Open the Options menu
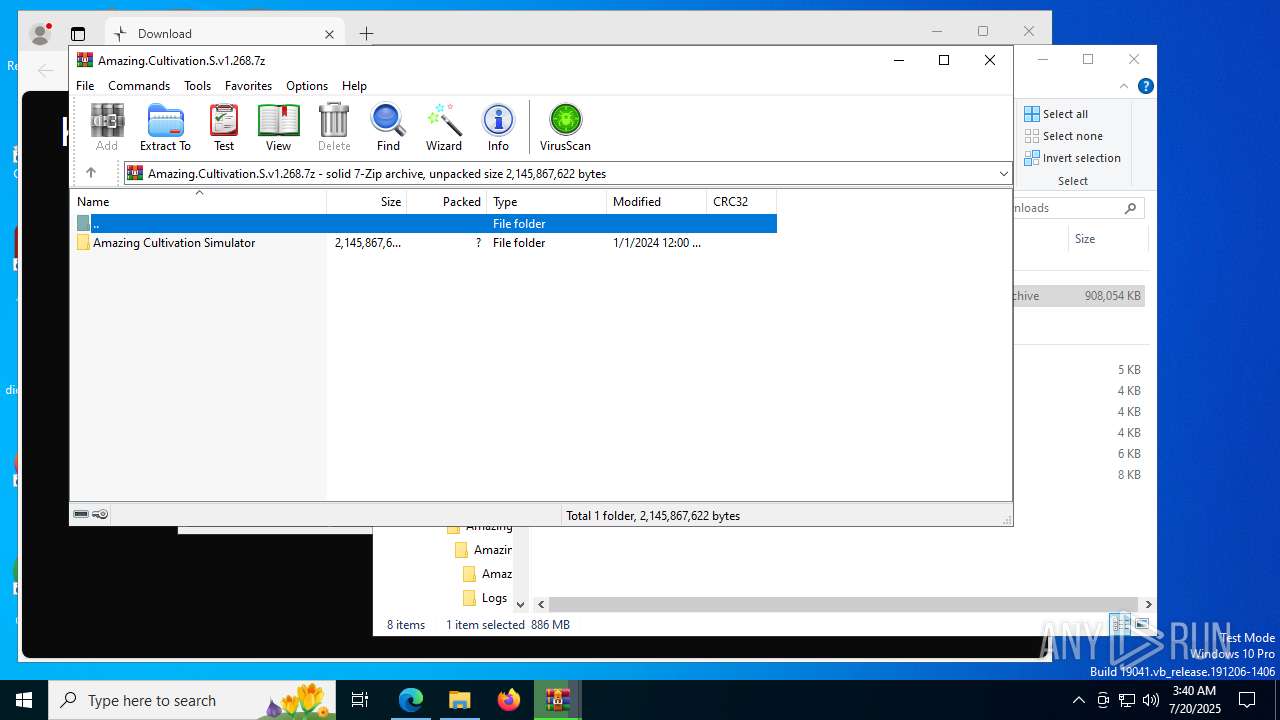This screenshot has width=1280, height=720. 307,86
